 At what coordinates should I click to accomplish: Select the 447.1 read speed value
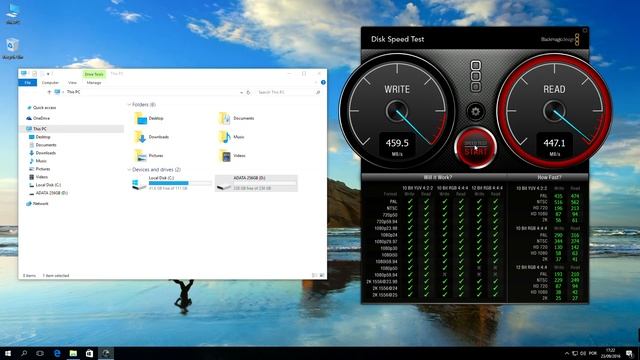554,143
